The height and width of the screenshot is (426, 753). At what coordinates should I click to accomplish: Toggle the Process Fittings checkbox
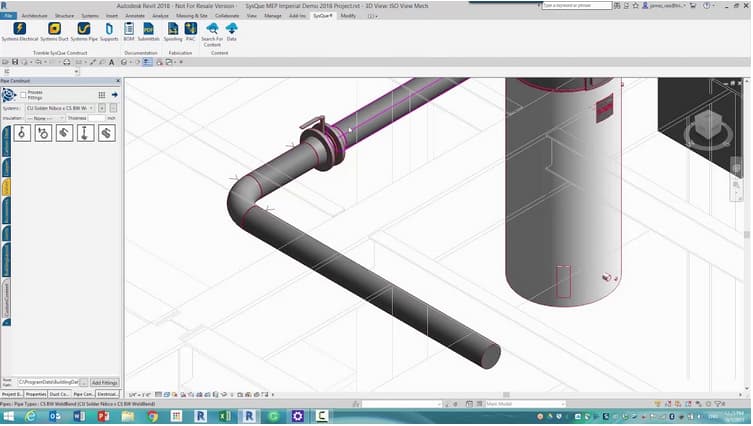(23, 95)
